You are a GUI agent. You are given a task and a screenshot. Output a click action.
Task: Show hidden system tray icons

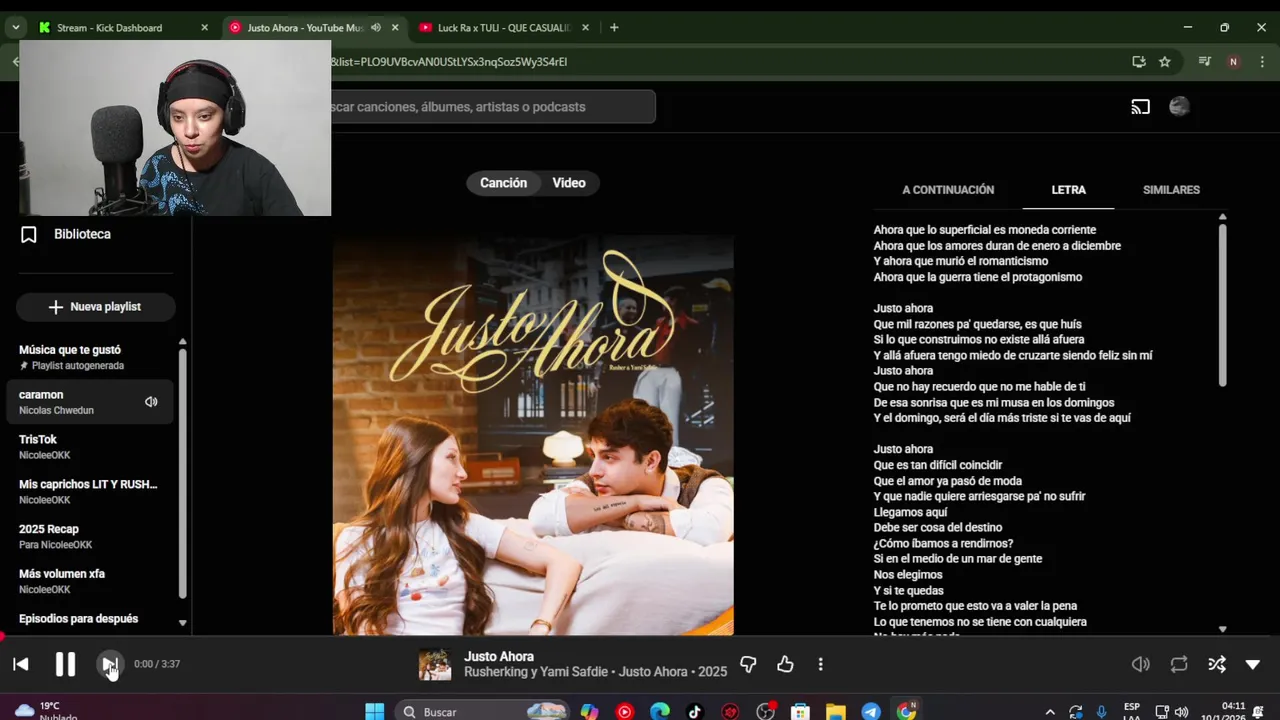point(1049,712)
